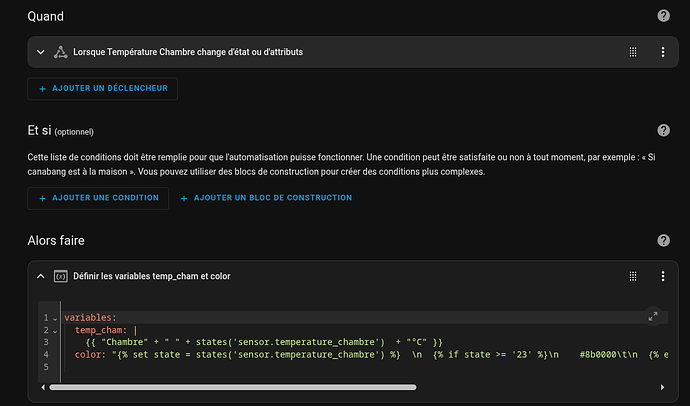Click the horizontal scrollbar thumb of the editor
Viewport: 690px width, 406px height.
pyautogui.click(x=233, y=387)
